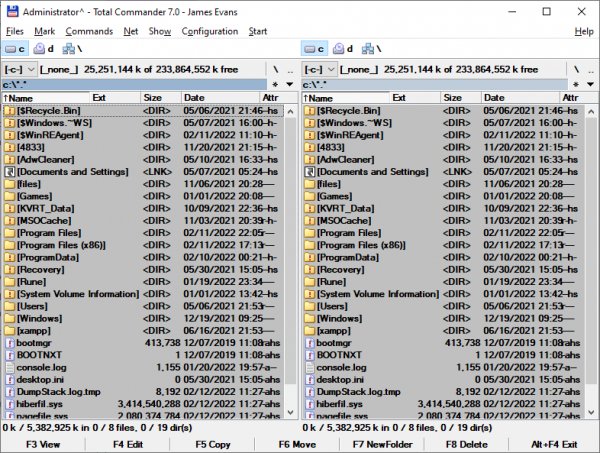Screen dimensions: 600x453
Task: Open the Configuration menu
Action: 210,31
